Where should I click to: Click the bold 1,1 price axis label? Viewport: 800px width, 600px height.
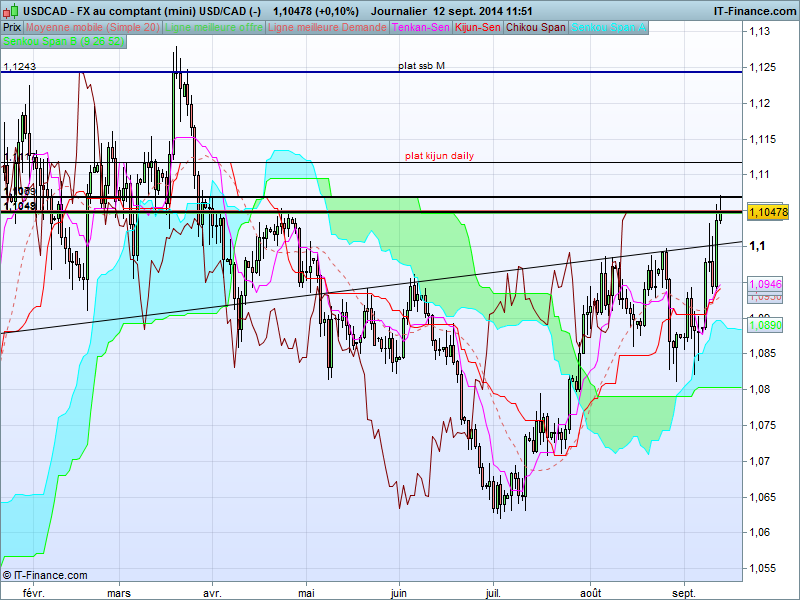tap(757, 246)
